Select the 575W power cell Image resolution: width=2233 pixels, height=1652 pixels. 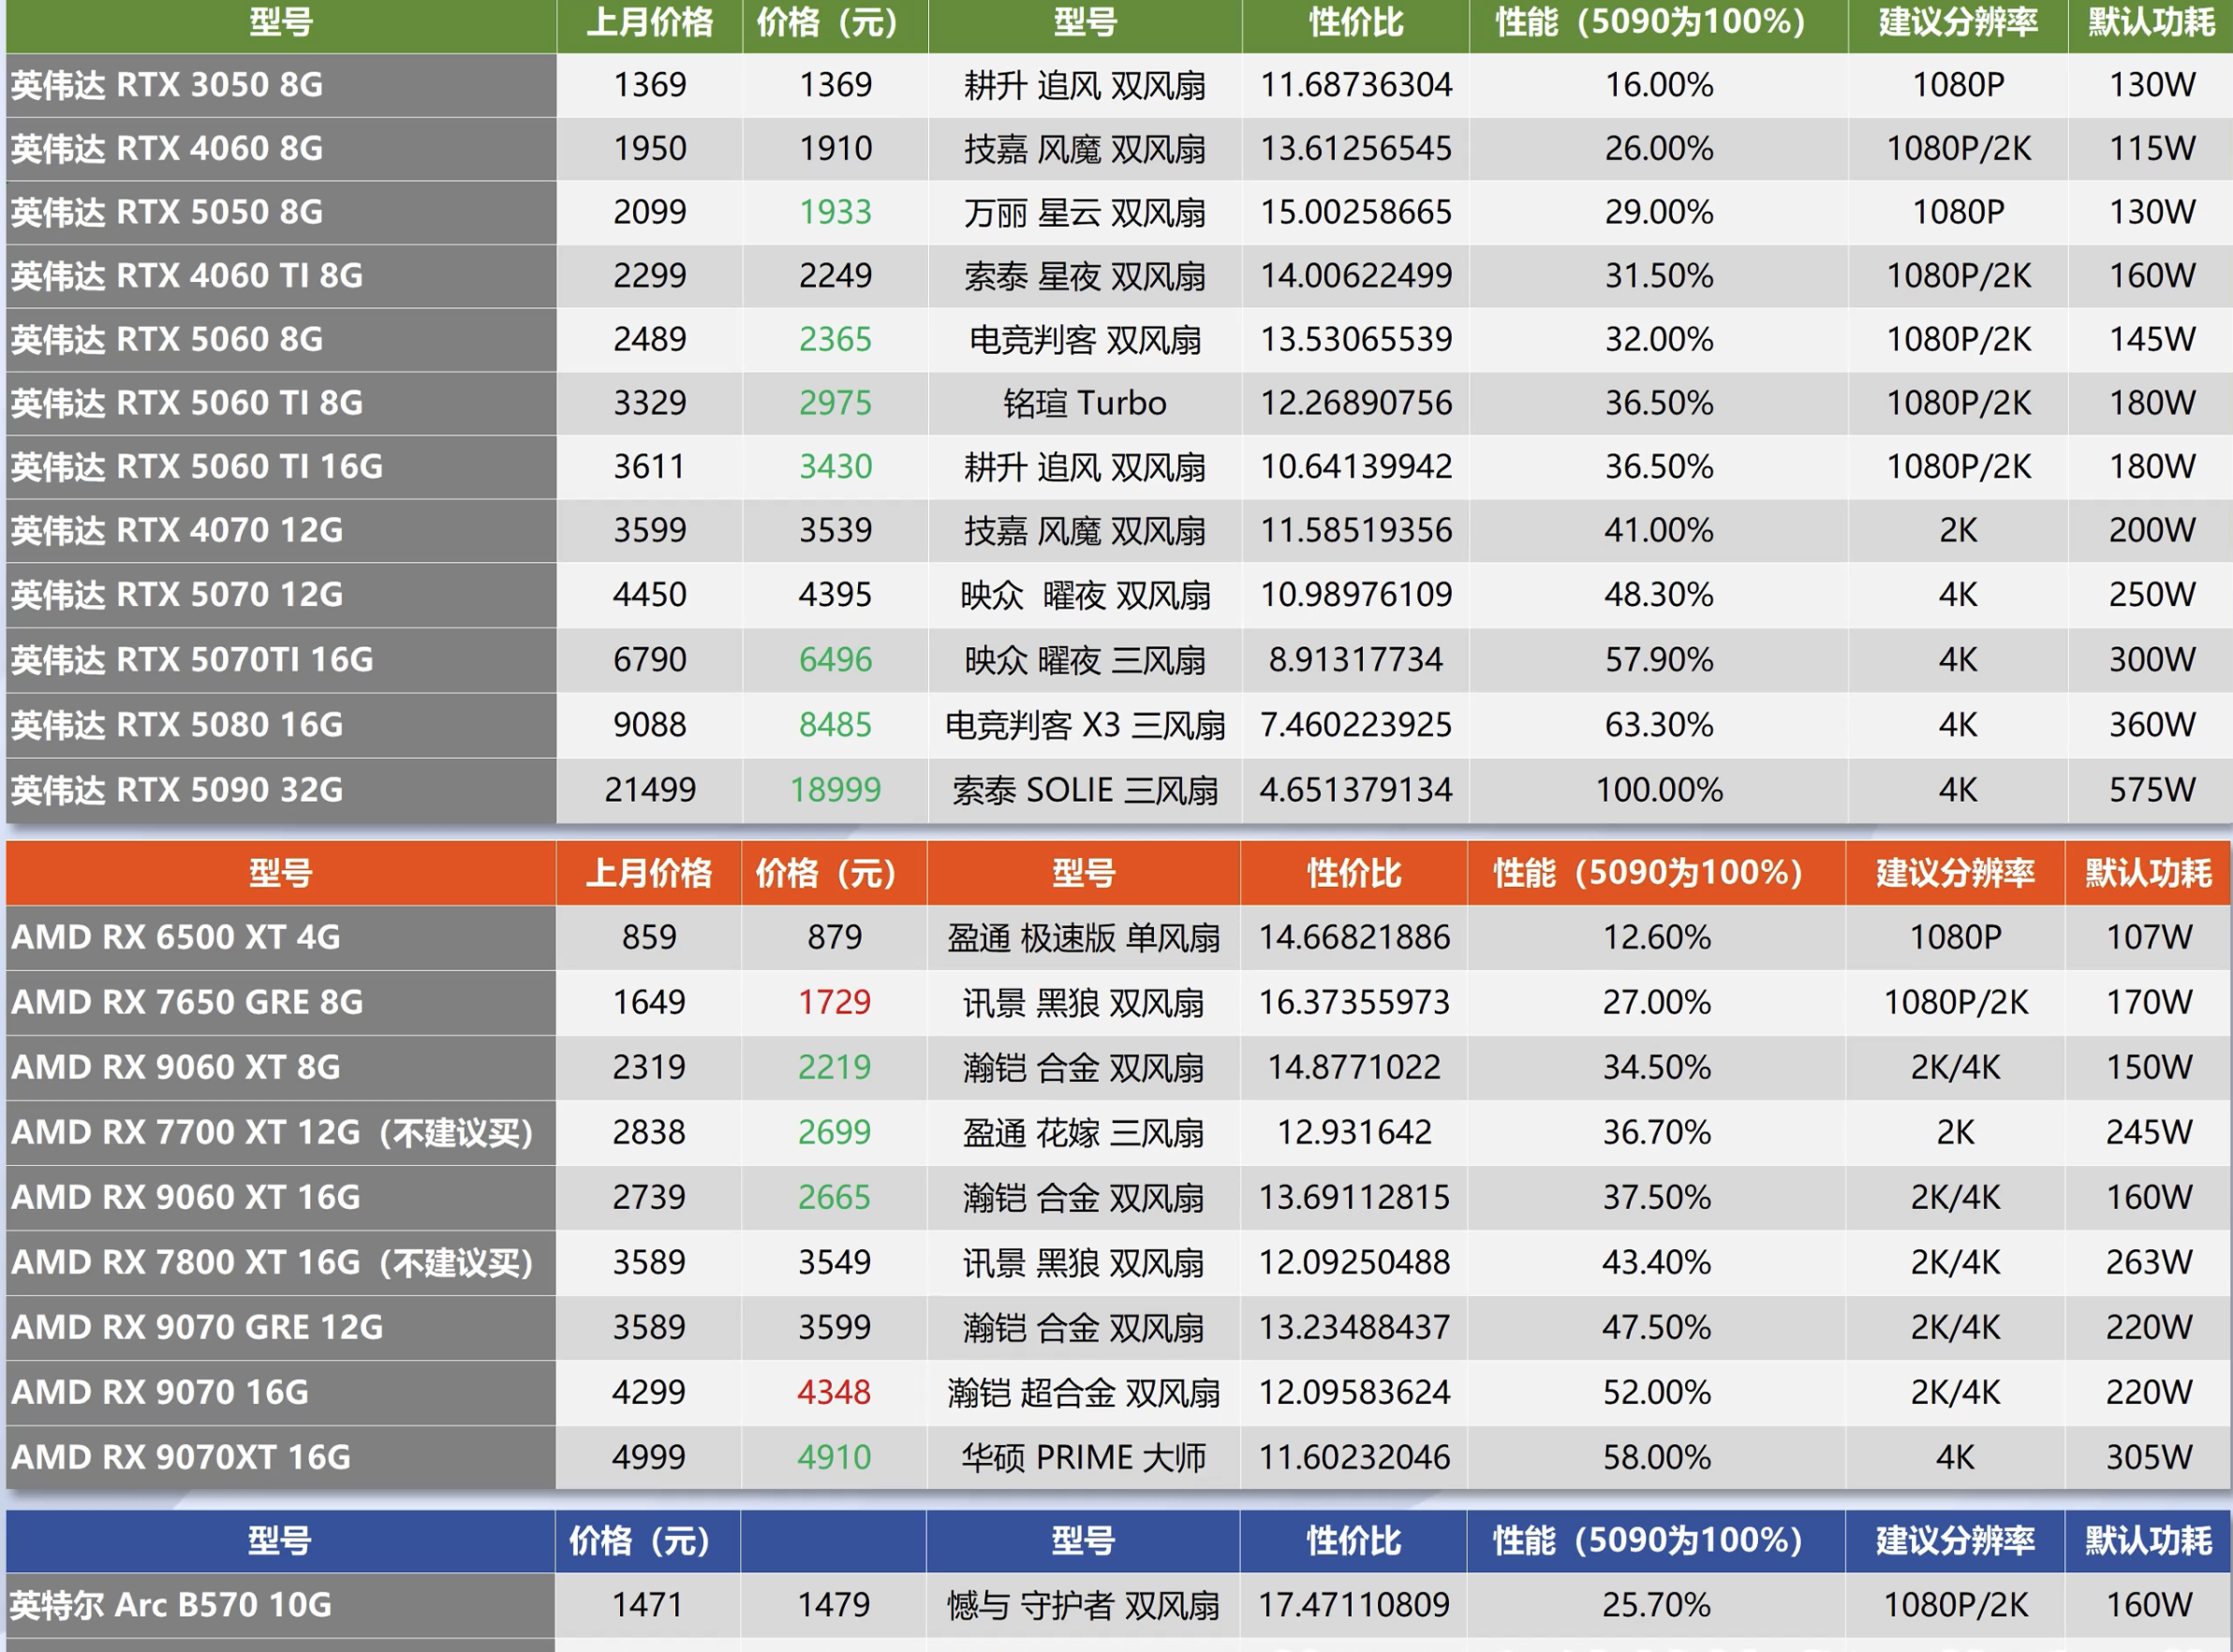2151,790
